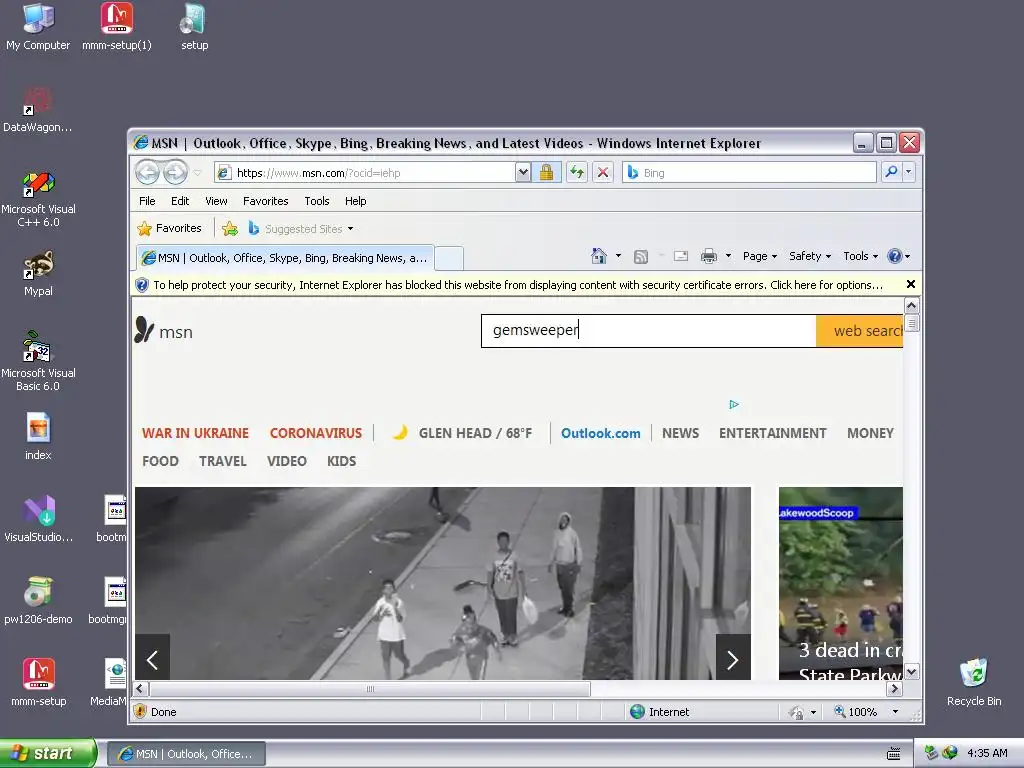Click the security certificate information bar message

click(x=518, y=285)
